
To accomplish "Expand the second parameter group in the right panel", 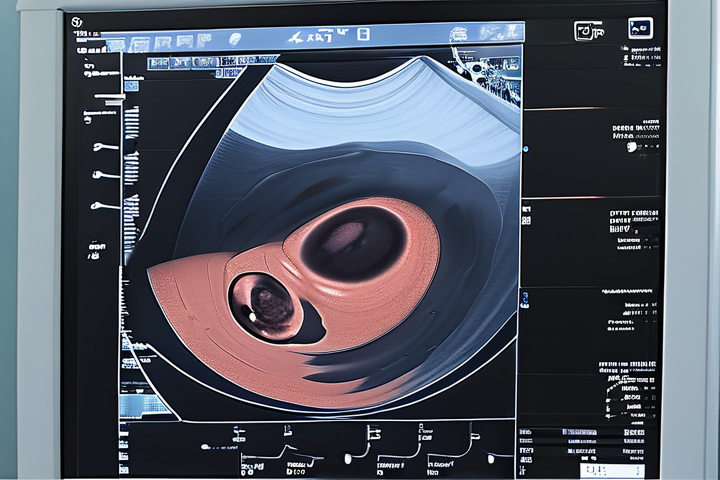I will pos(634,228).
